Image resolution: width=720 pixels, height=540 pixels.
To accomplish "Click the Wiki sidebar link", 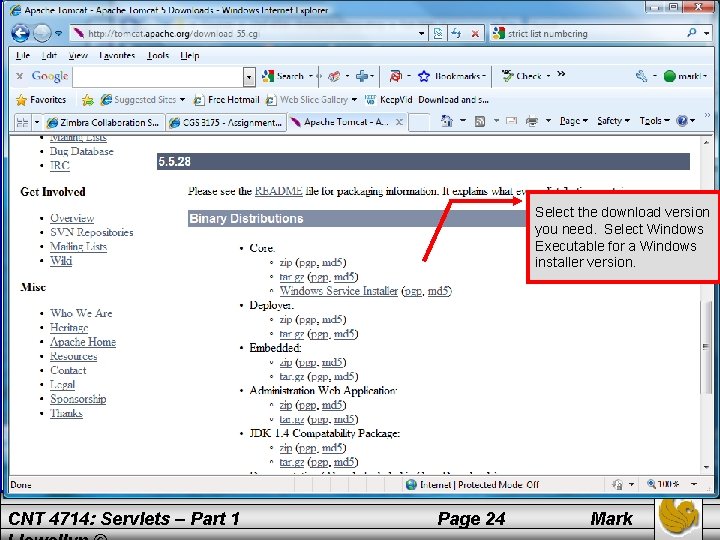I will 61,261.
